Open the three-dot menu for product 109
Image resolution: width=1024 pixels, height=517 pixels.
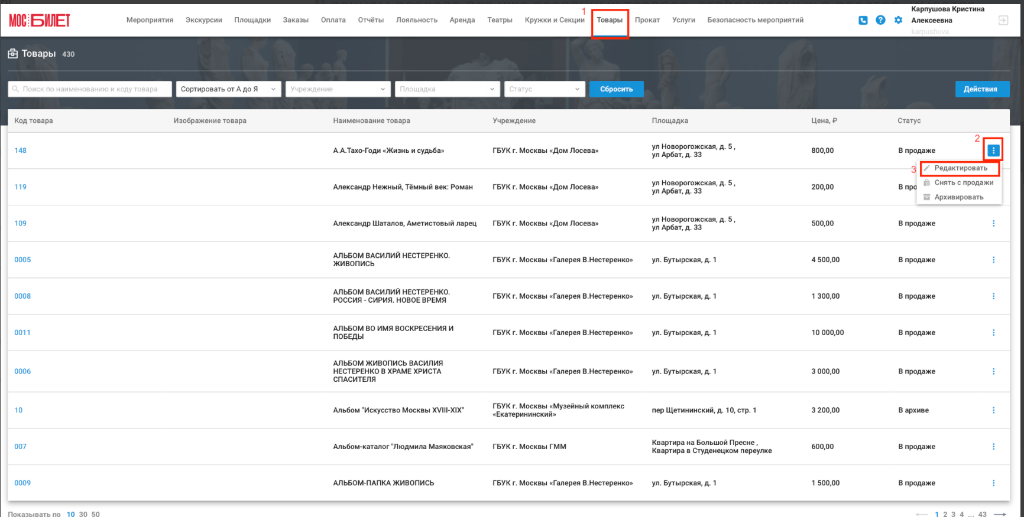(x=993, y=223)
